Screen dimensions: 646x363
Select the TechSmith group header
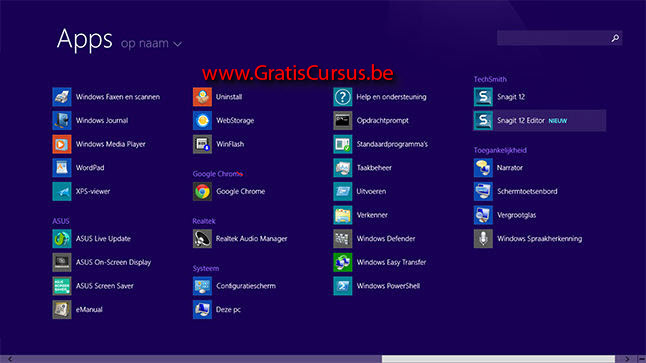pyautogui.click(x=490, y=79)
